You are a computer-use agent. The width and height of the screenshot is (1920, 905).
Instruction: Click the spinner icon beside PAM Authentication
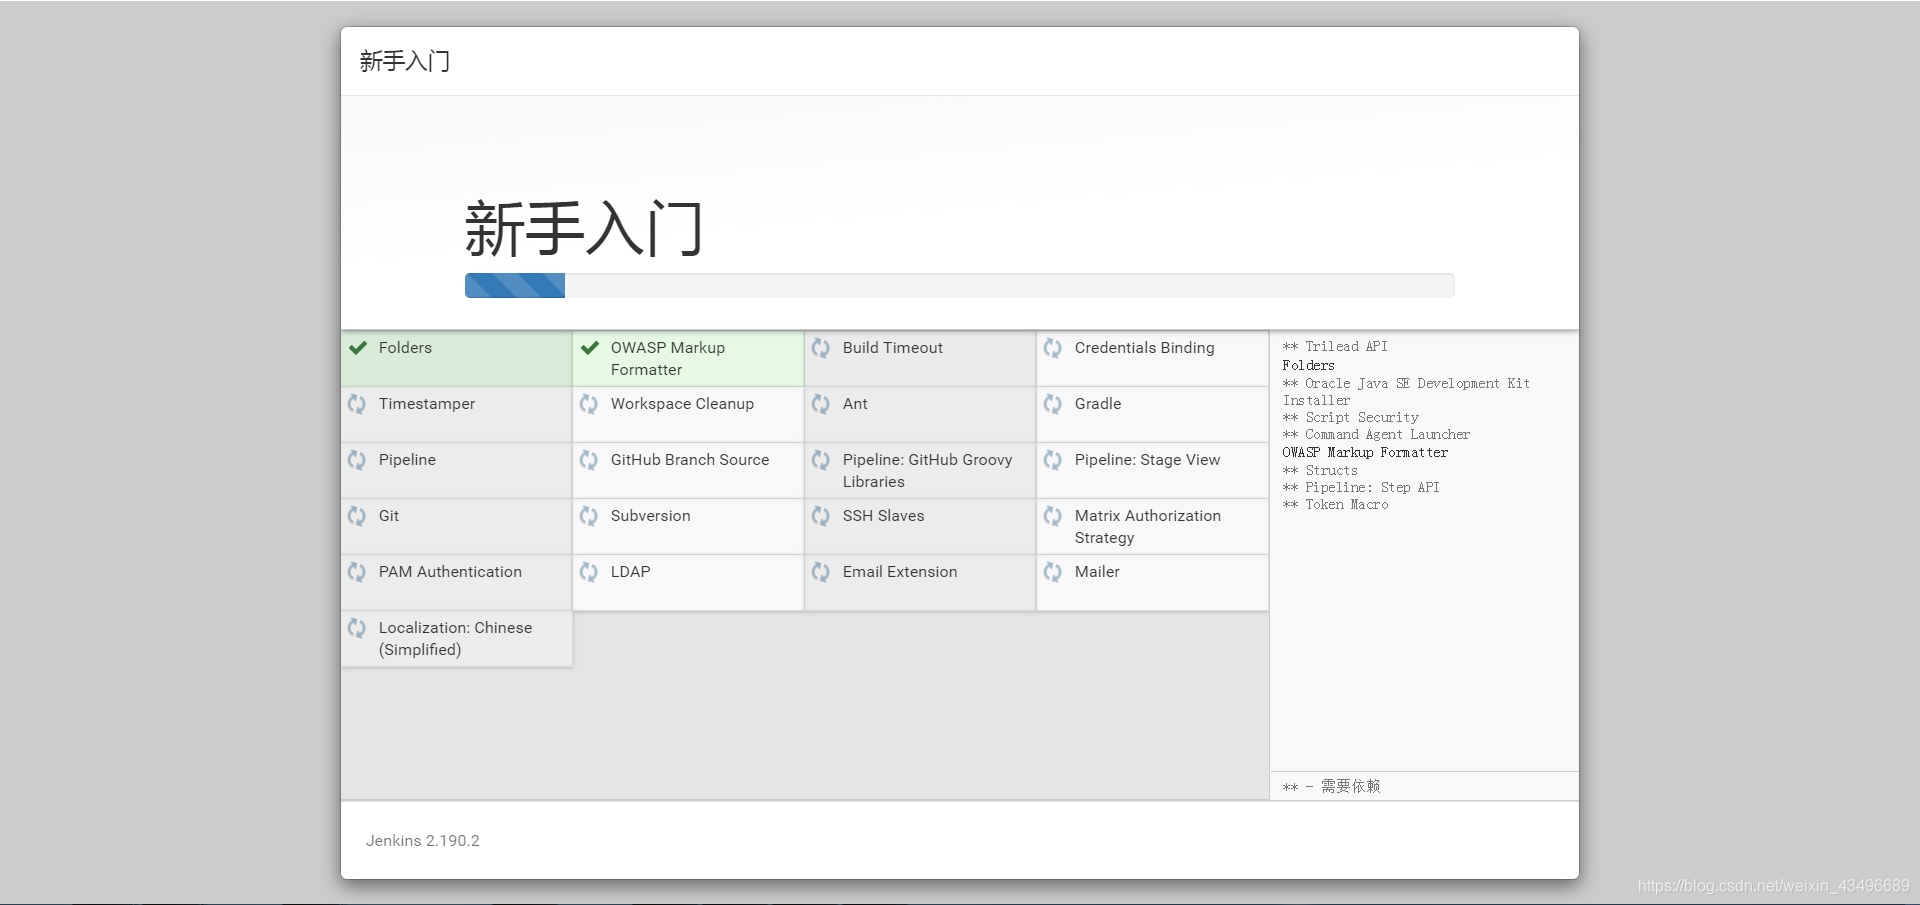tap(357, 572)
